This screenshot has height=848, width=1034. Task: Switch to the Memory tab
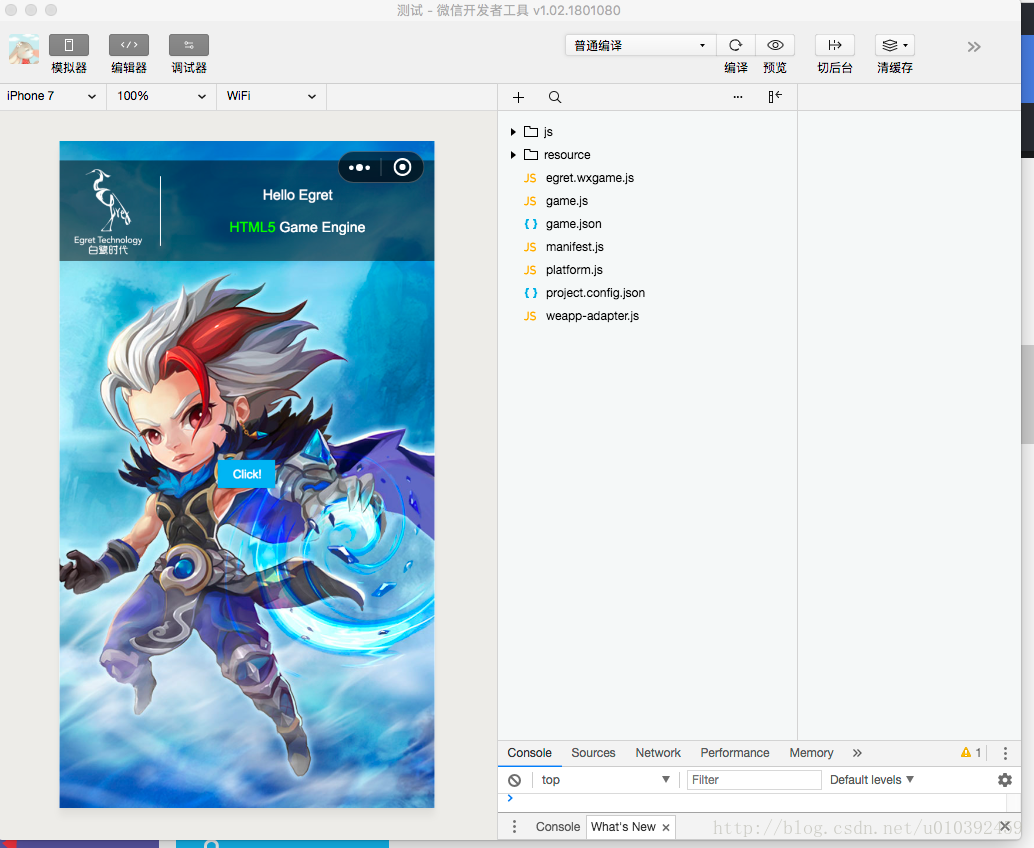click(x=811, y=753)
